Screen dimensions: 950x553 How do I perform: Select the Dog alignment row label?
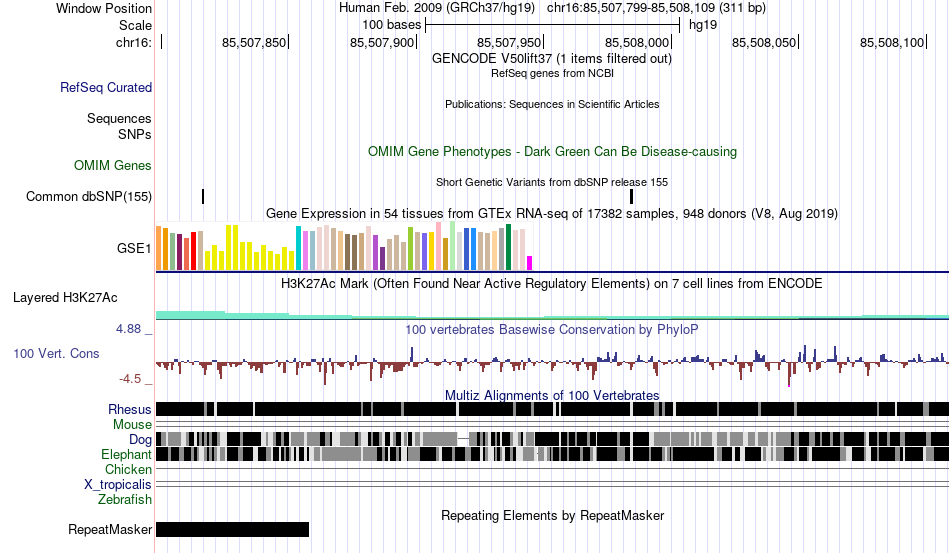coord(140,440)
